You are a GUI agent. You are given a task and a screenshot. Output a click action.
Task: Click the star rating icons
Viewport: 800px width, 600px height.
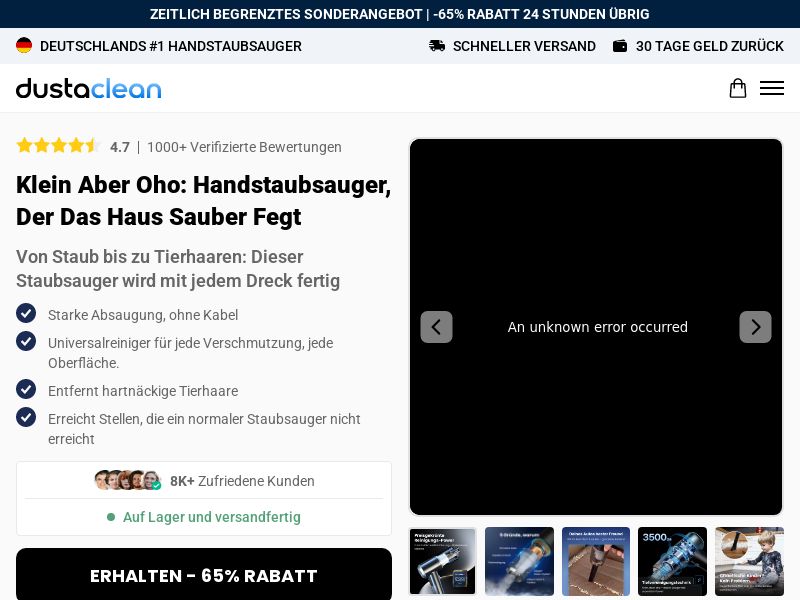(x=58, y=146)
